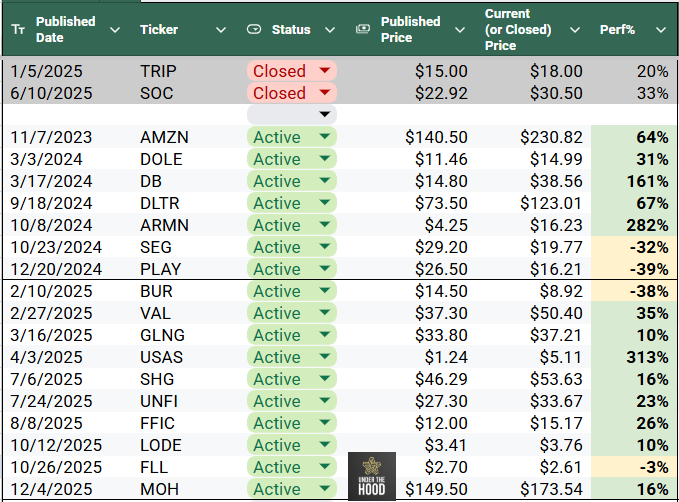The width and height of the screenshot is (679, 502).
Task: Change the Active status for MOH
Action: pyautogui.click(x=292, y=489)
